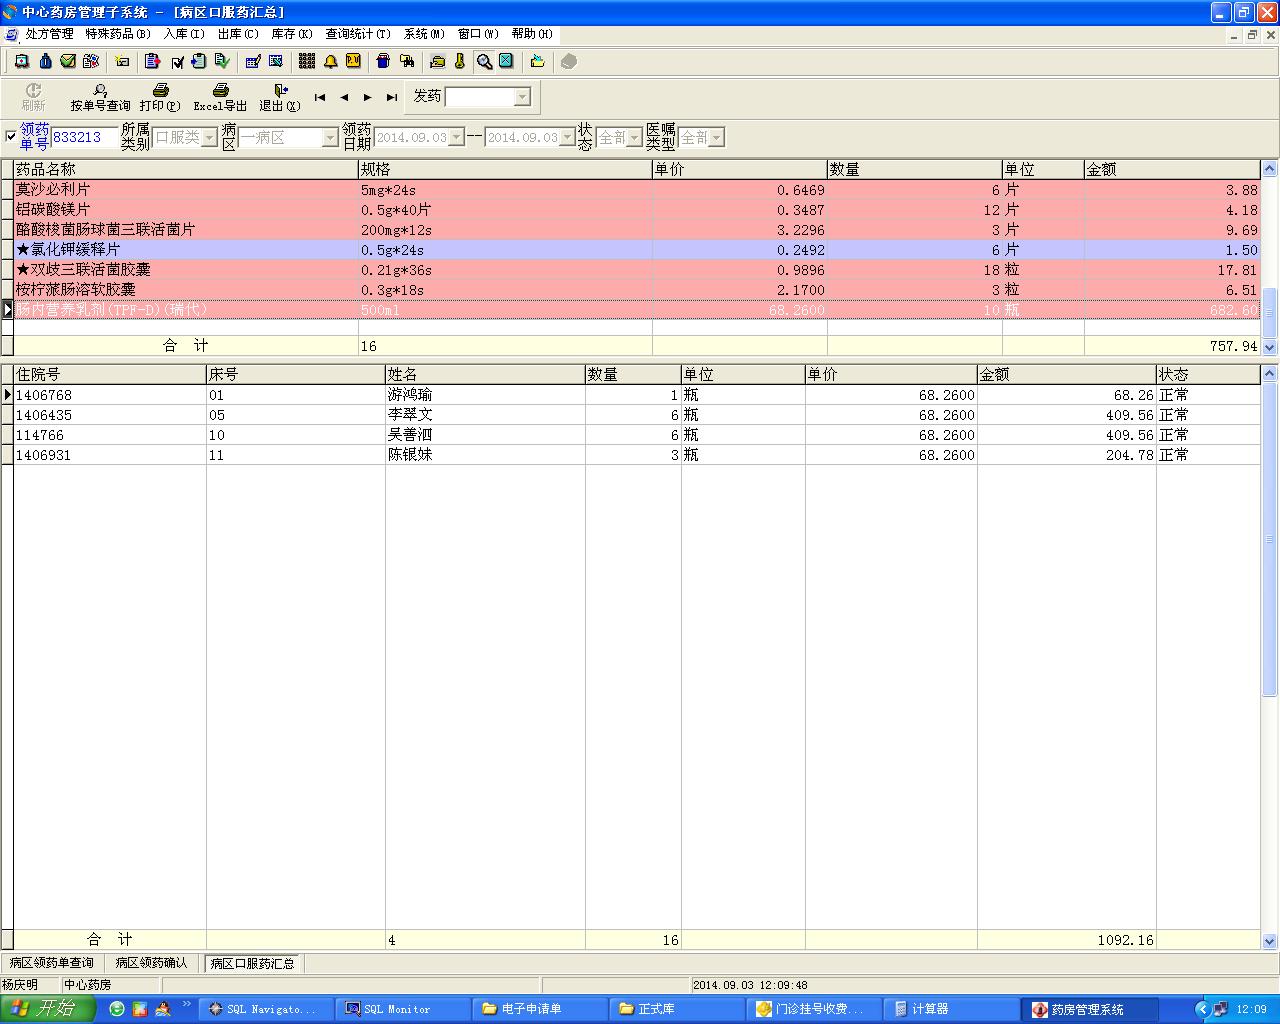
Task: Open the 发药 dropdown
Action: [x=522, y=97]
